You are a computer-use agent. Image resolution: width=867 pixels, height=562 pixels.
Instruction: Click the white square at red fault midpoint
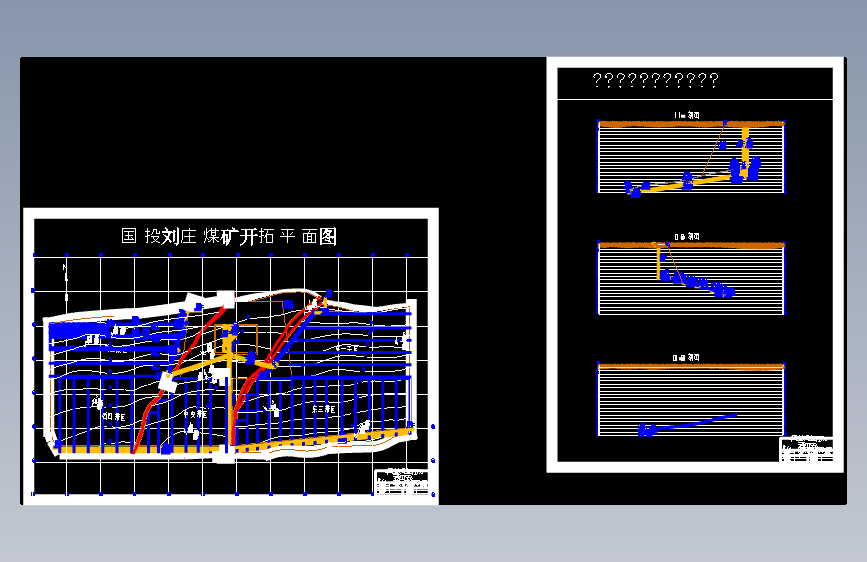[166, 382]
